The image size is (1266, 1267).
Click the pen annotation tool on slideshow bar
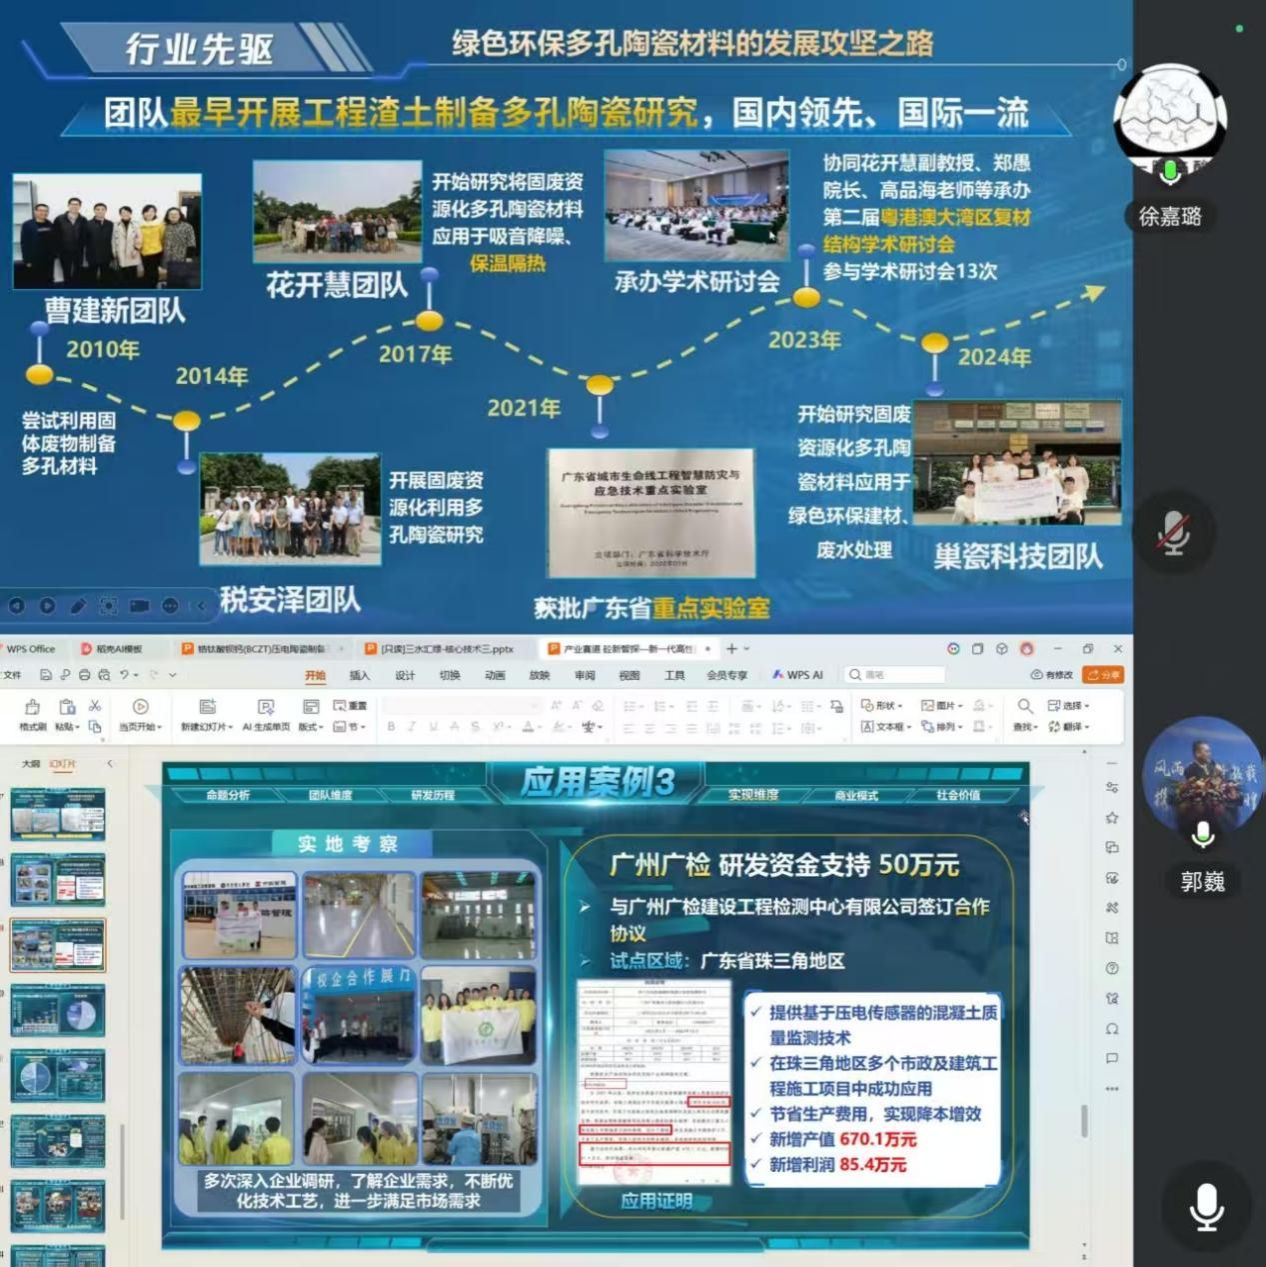(x=78, y=606)
